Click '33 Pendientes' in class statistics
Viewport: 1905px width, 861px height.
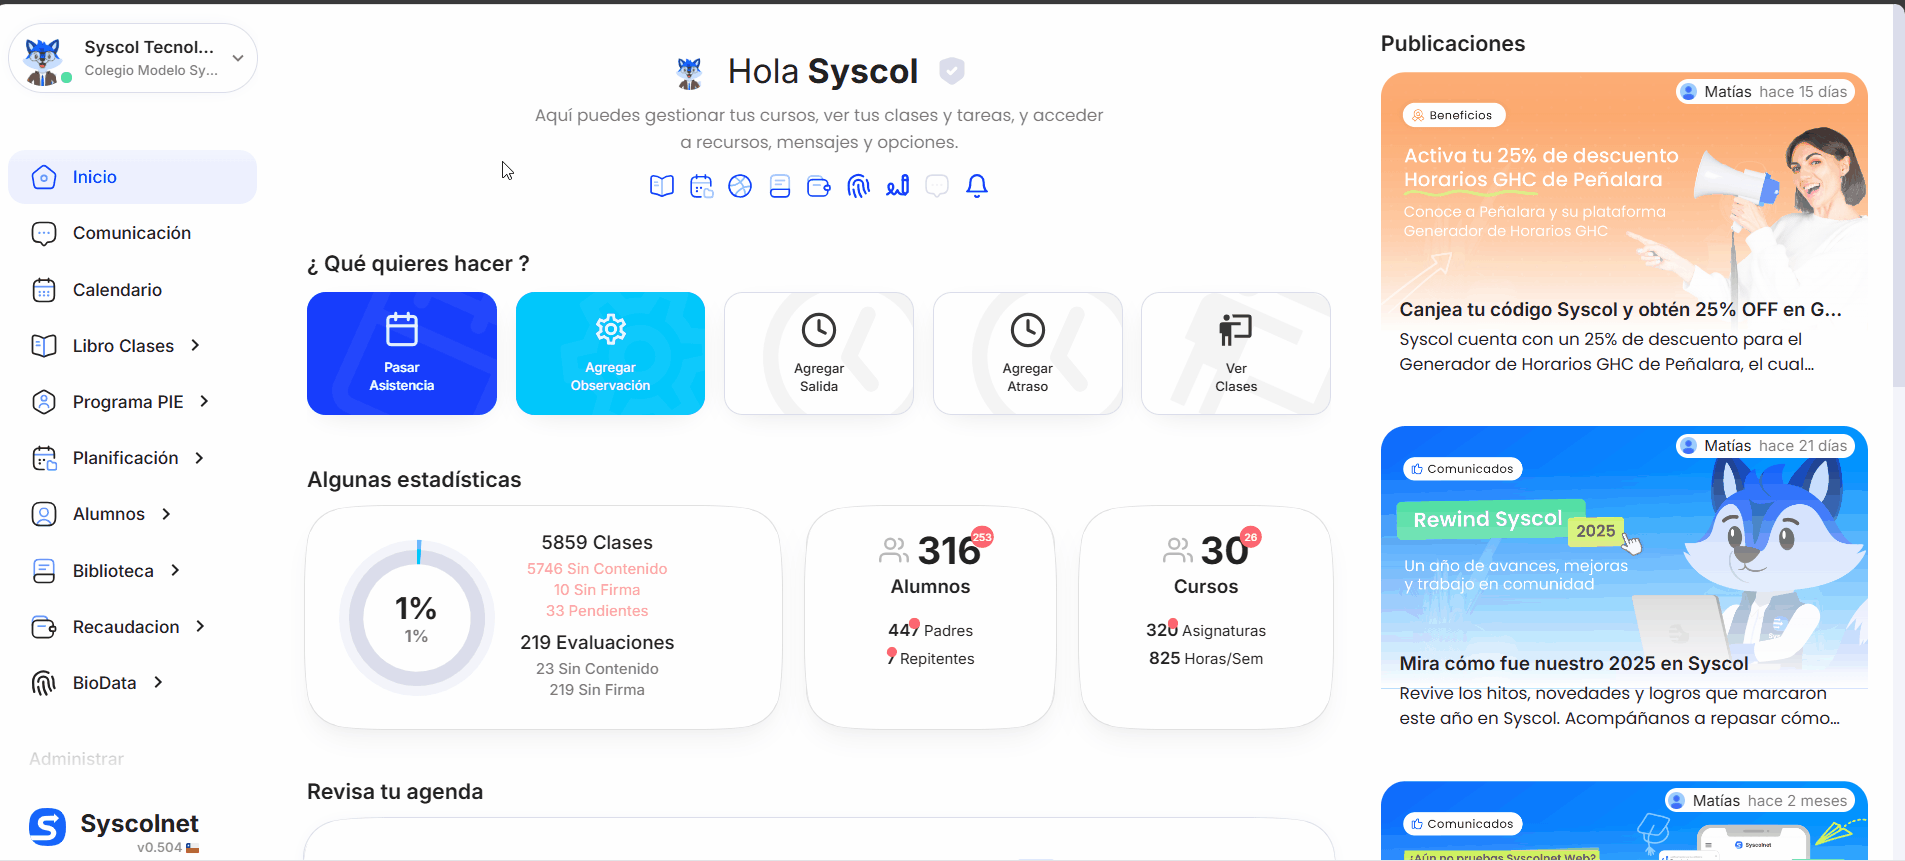pos(597,611)
